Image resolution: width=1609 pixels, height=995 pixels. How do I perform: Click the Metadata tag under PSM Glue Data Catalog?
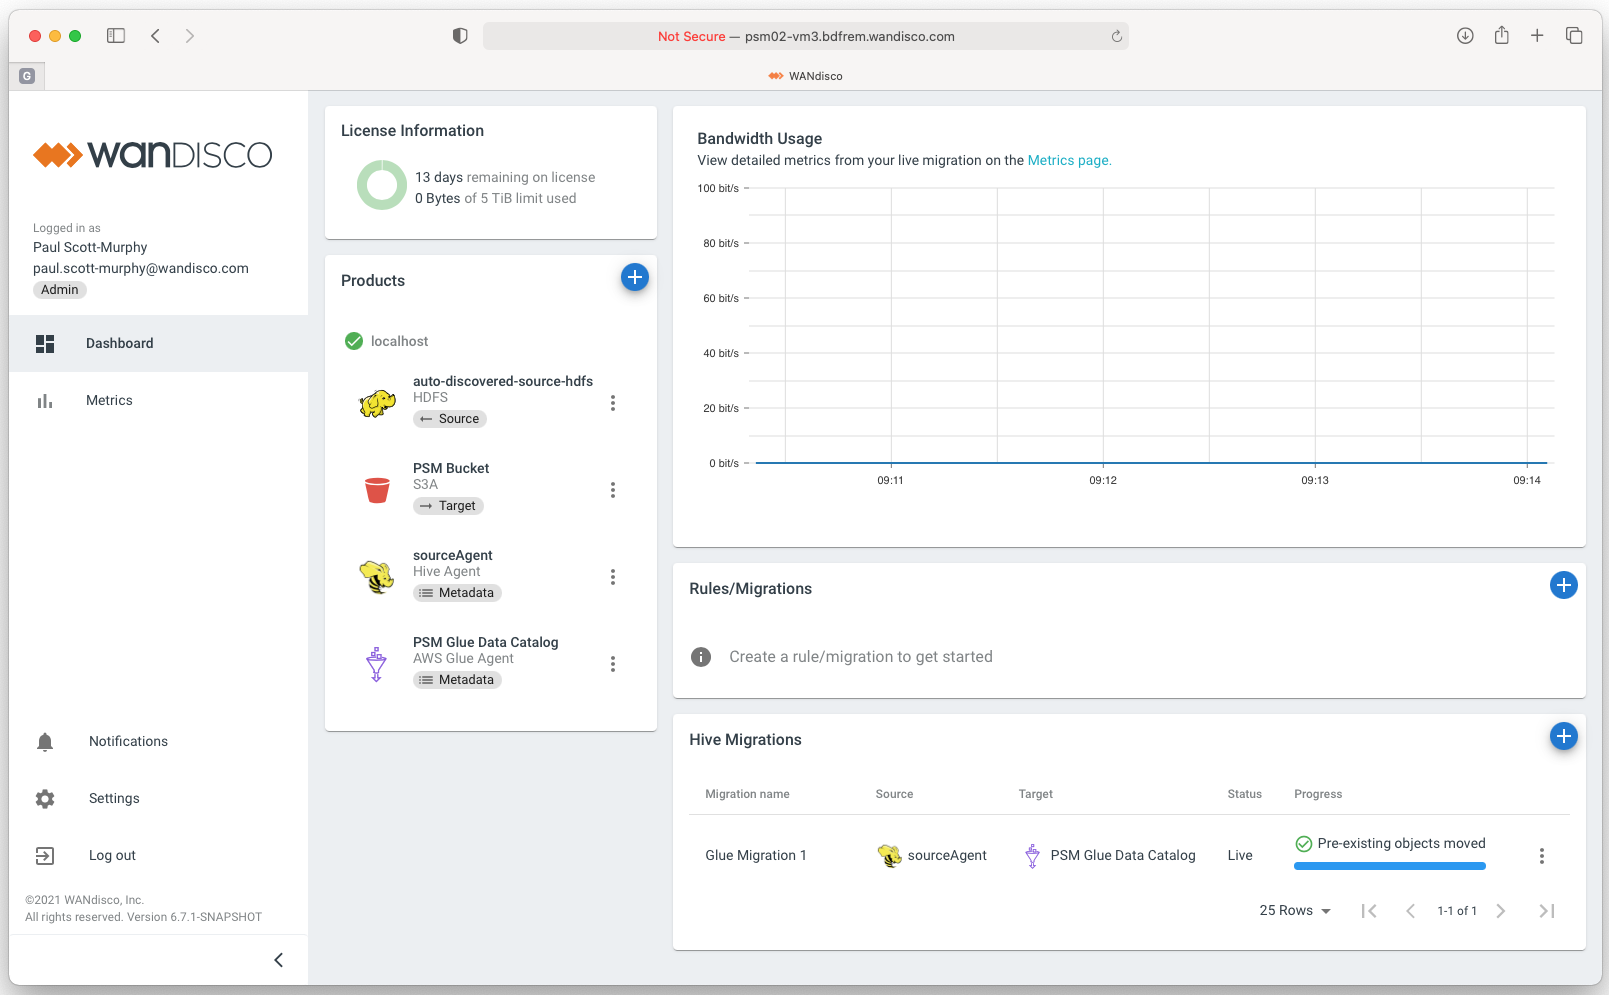457,680
